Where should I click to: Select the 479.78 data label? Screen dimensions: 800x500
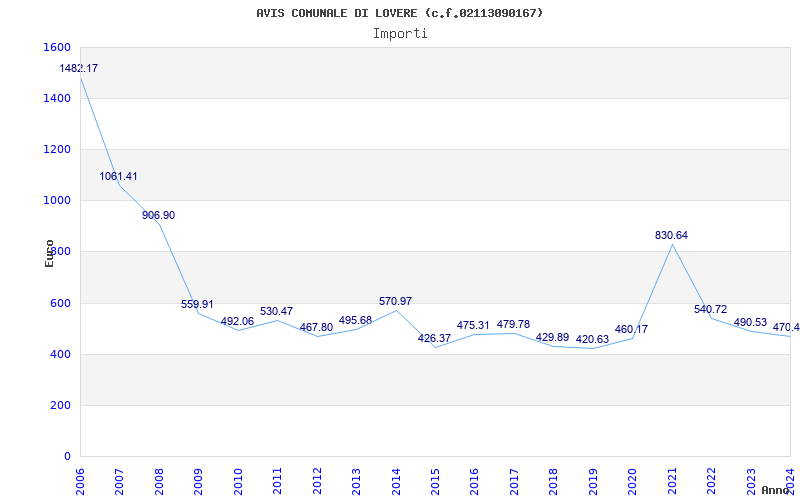(513, 324)
